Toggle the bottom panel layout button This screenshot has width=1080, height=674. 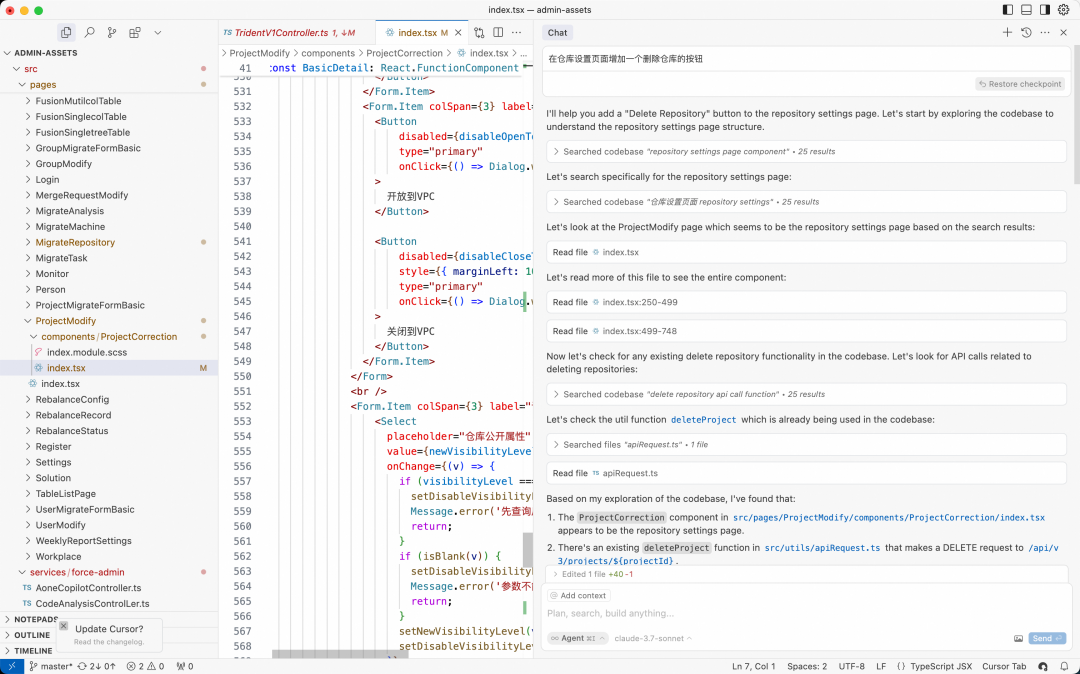pyautogui.click(x=1026, y=10)
